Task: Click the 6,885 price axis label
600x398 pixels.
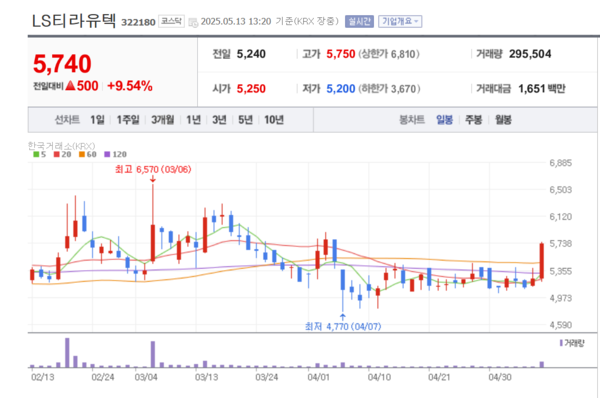Action: 561,163
